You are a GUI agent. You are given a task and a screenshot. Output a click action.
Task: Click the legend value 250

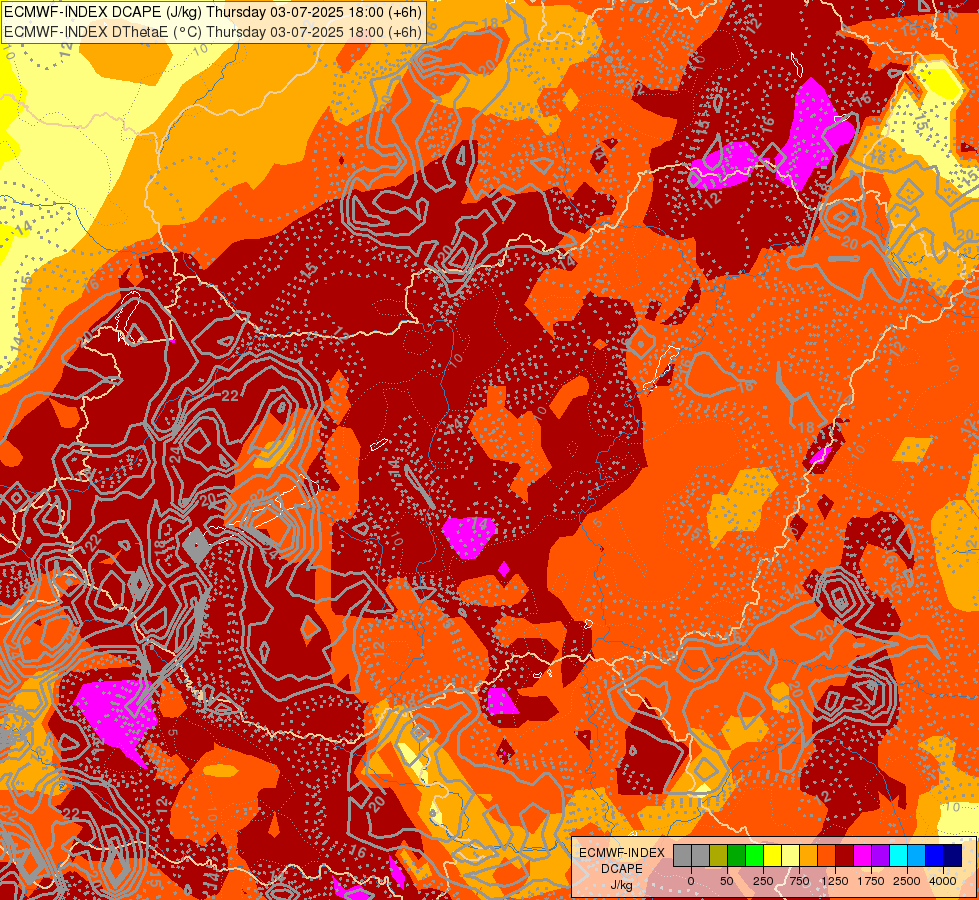point(763,881)
